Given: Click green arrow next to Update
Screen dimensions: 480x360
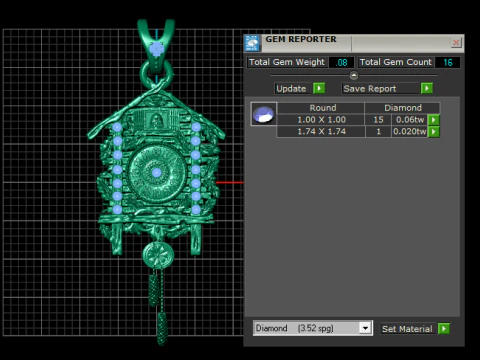Looking at the screenshot, I should tap(319, 88).
